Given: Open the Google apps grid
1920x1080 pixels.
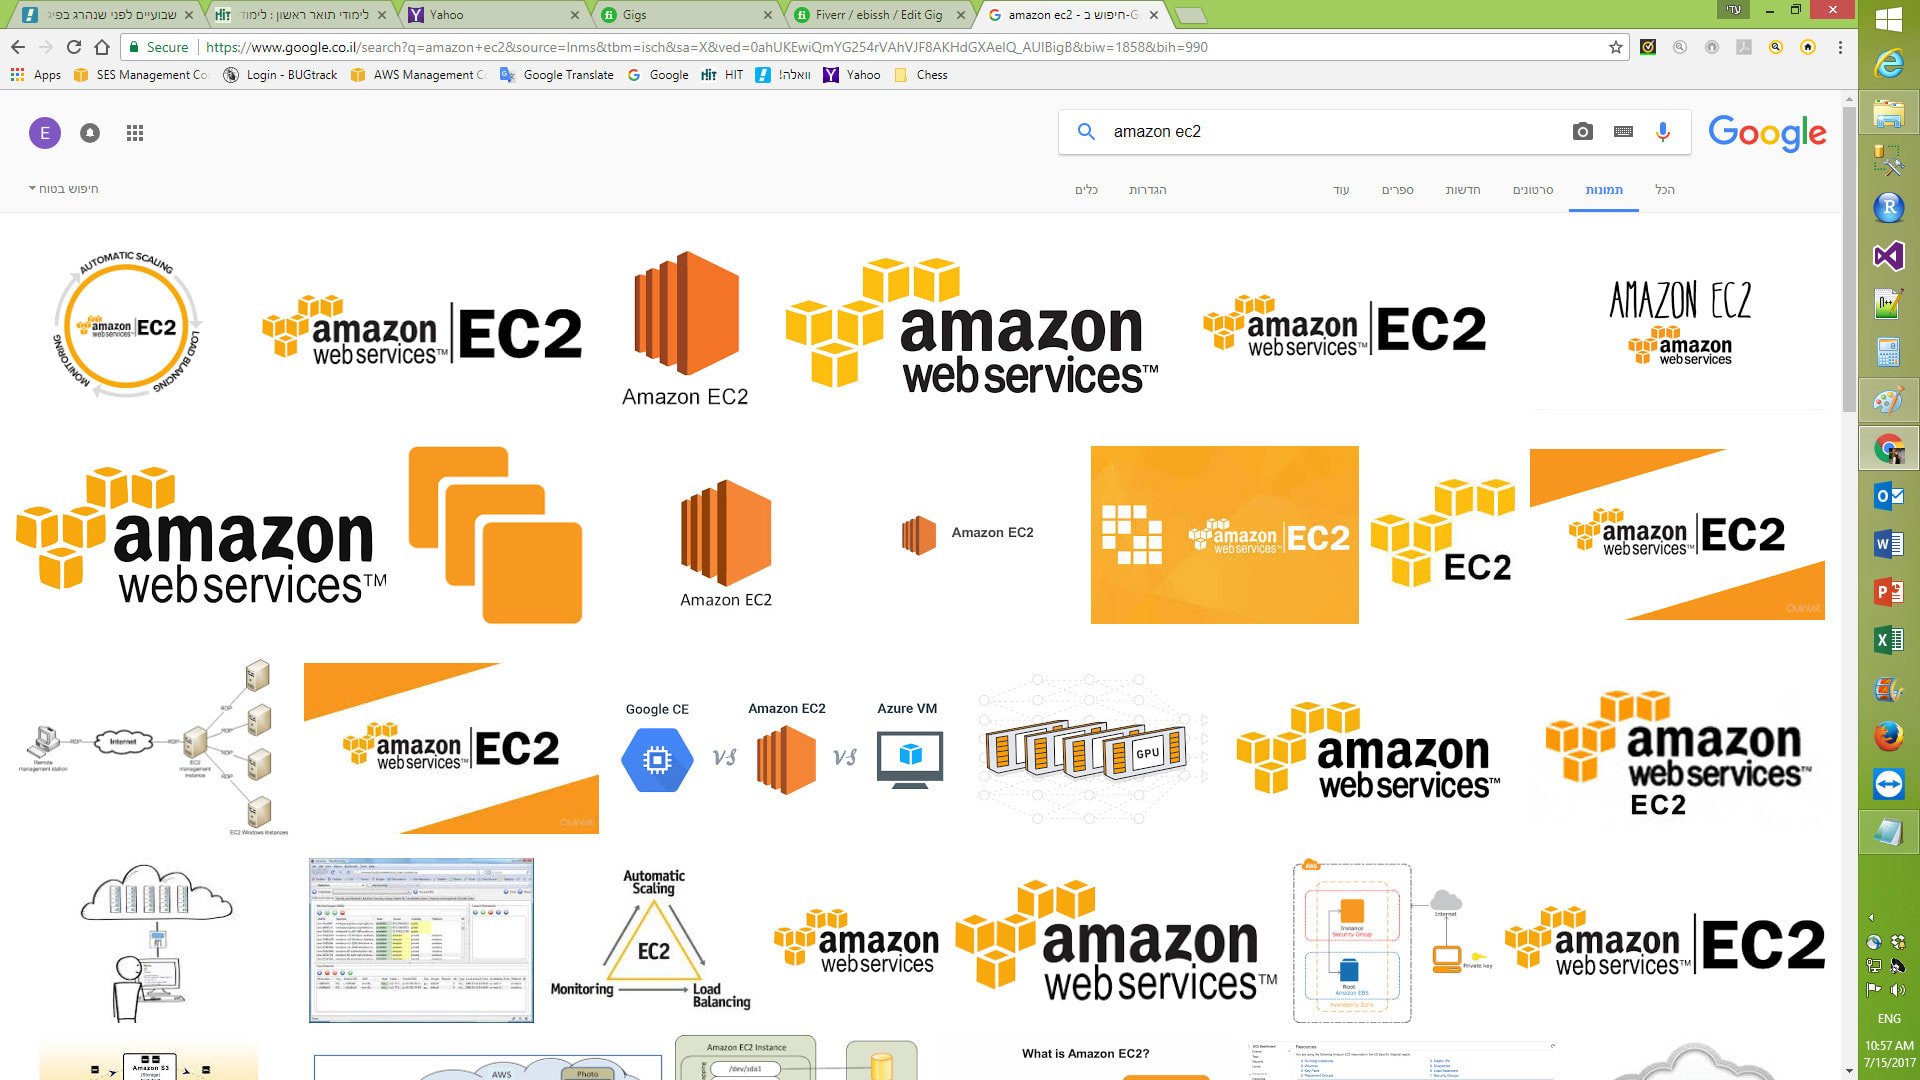Looking at the screenshot, I should (135, 133).
